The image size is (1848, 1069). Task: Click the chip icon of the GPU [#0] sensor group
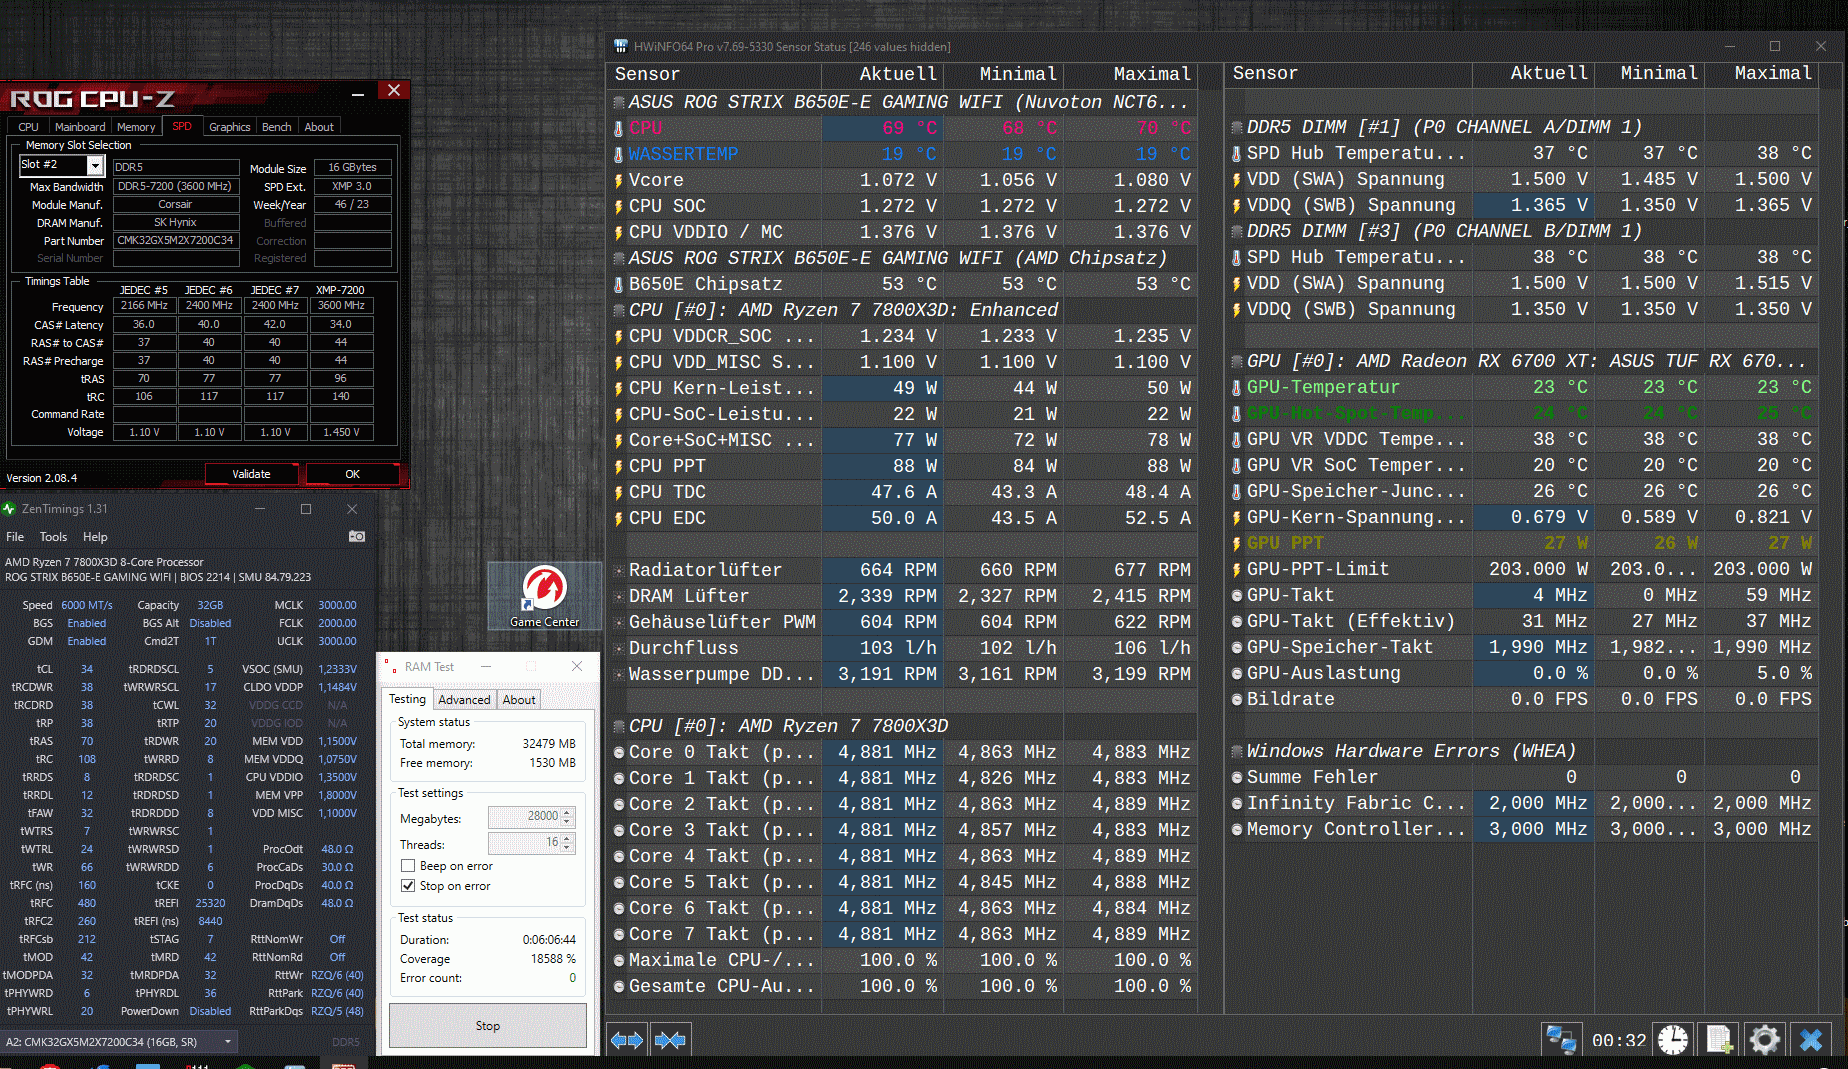[x=1237, y=361]
